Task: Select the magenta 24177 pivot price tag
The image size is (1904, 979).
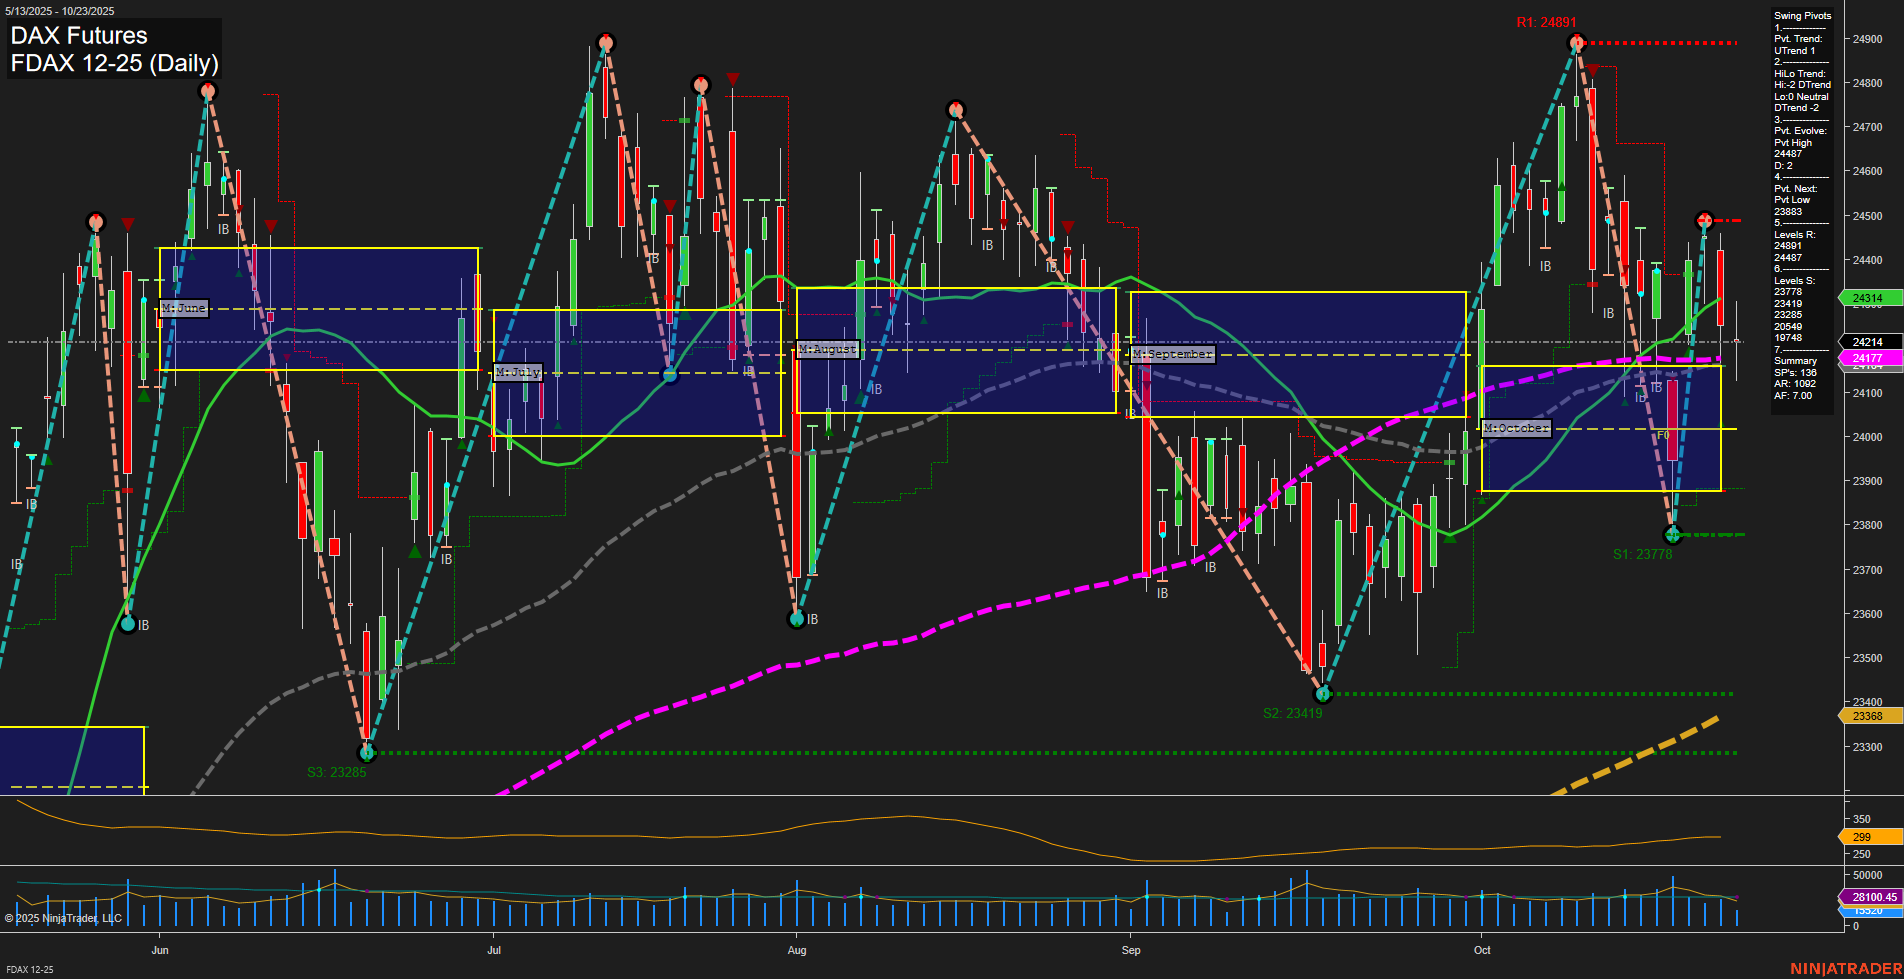Action: [1868, 358]
